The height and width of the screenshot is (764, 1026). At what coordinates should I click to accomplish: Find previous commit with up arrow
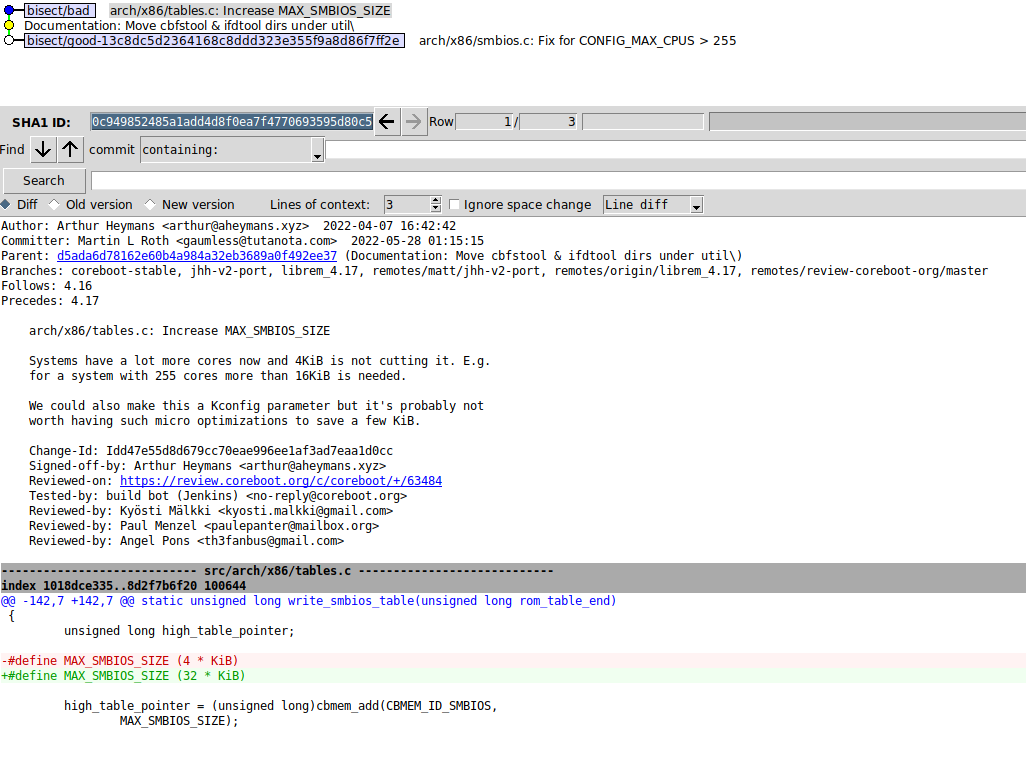click(x=70, y=150)
